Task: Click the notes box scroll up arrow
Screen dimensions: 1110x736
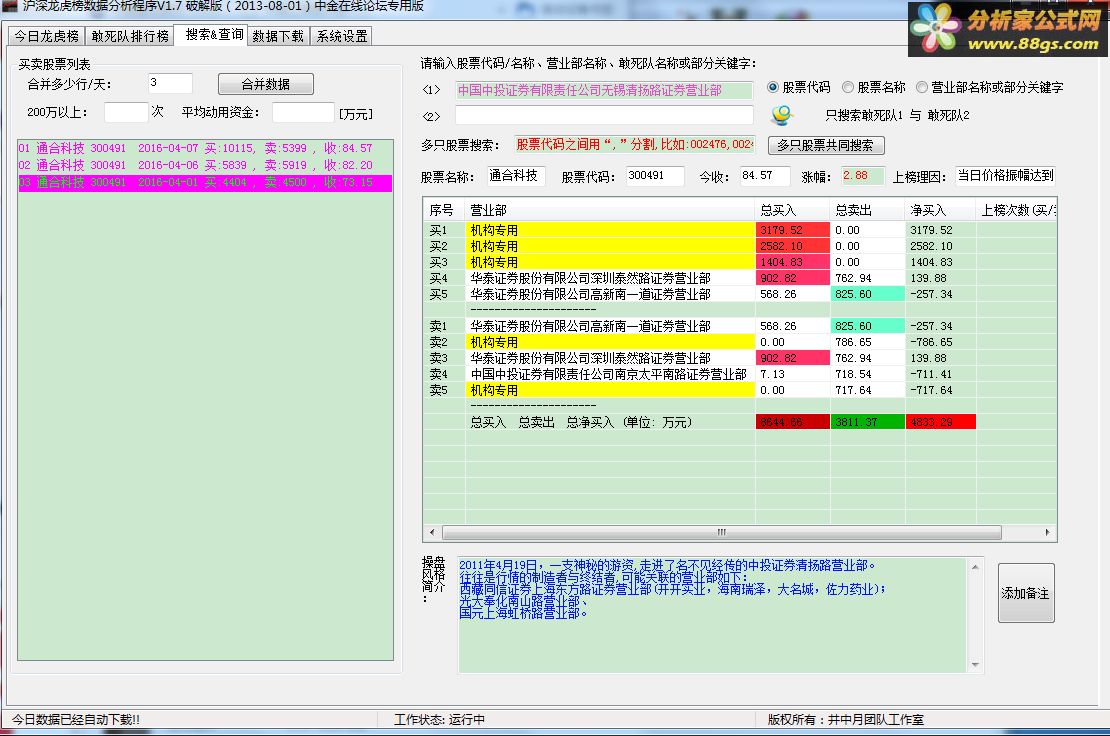Action: [975, 567]
